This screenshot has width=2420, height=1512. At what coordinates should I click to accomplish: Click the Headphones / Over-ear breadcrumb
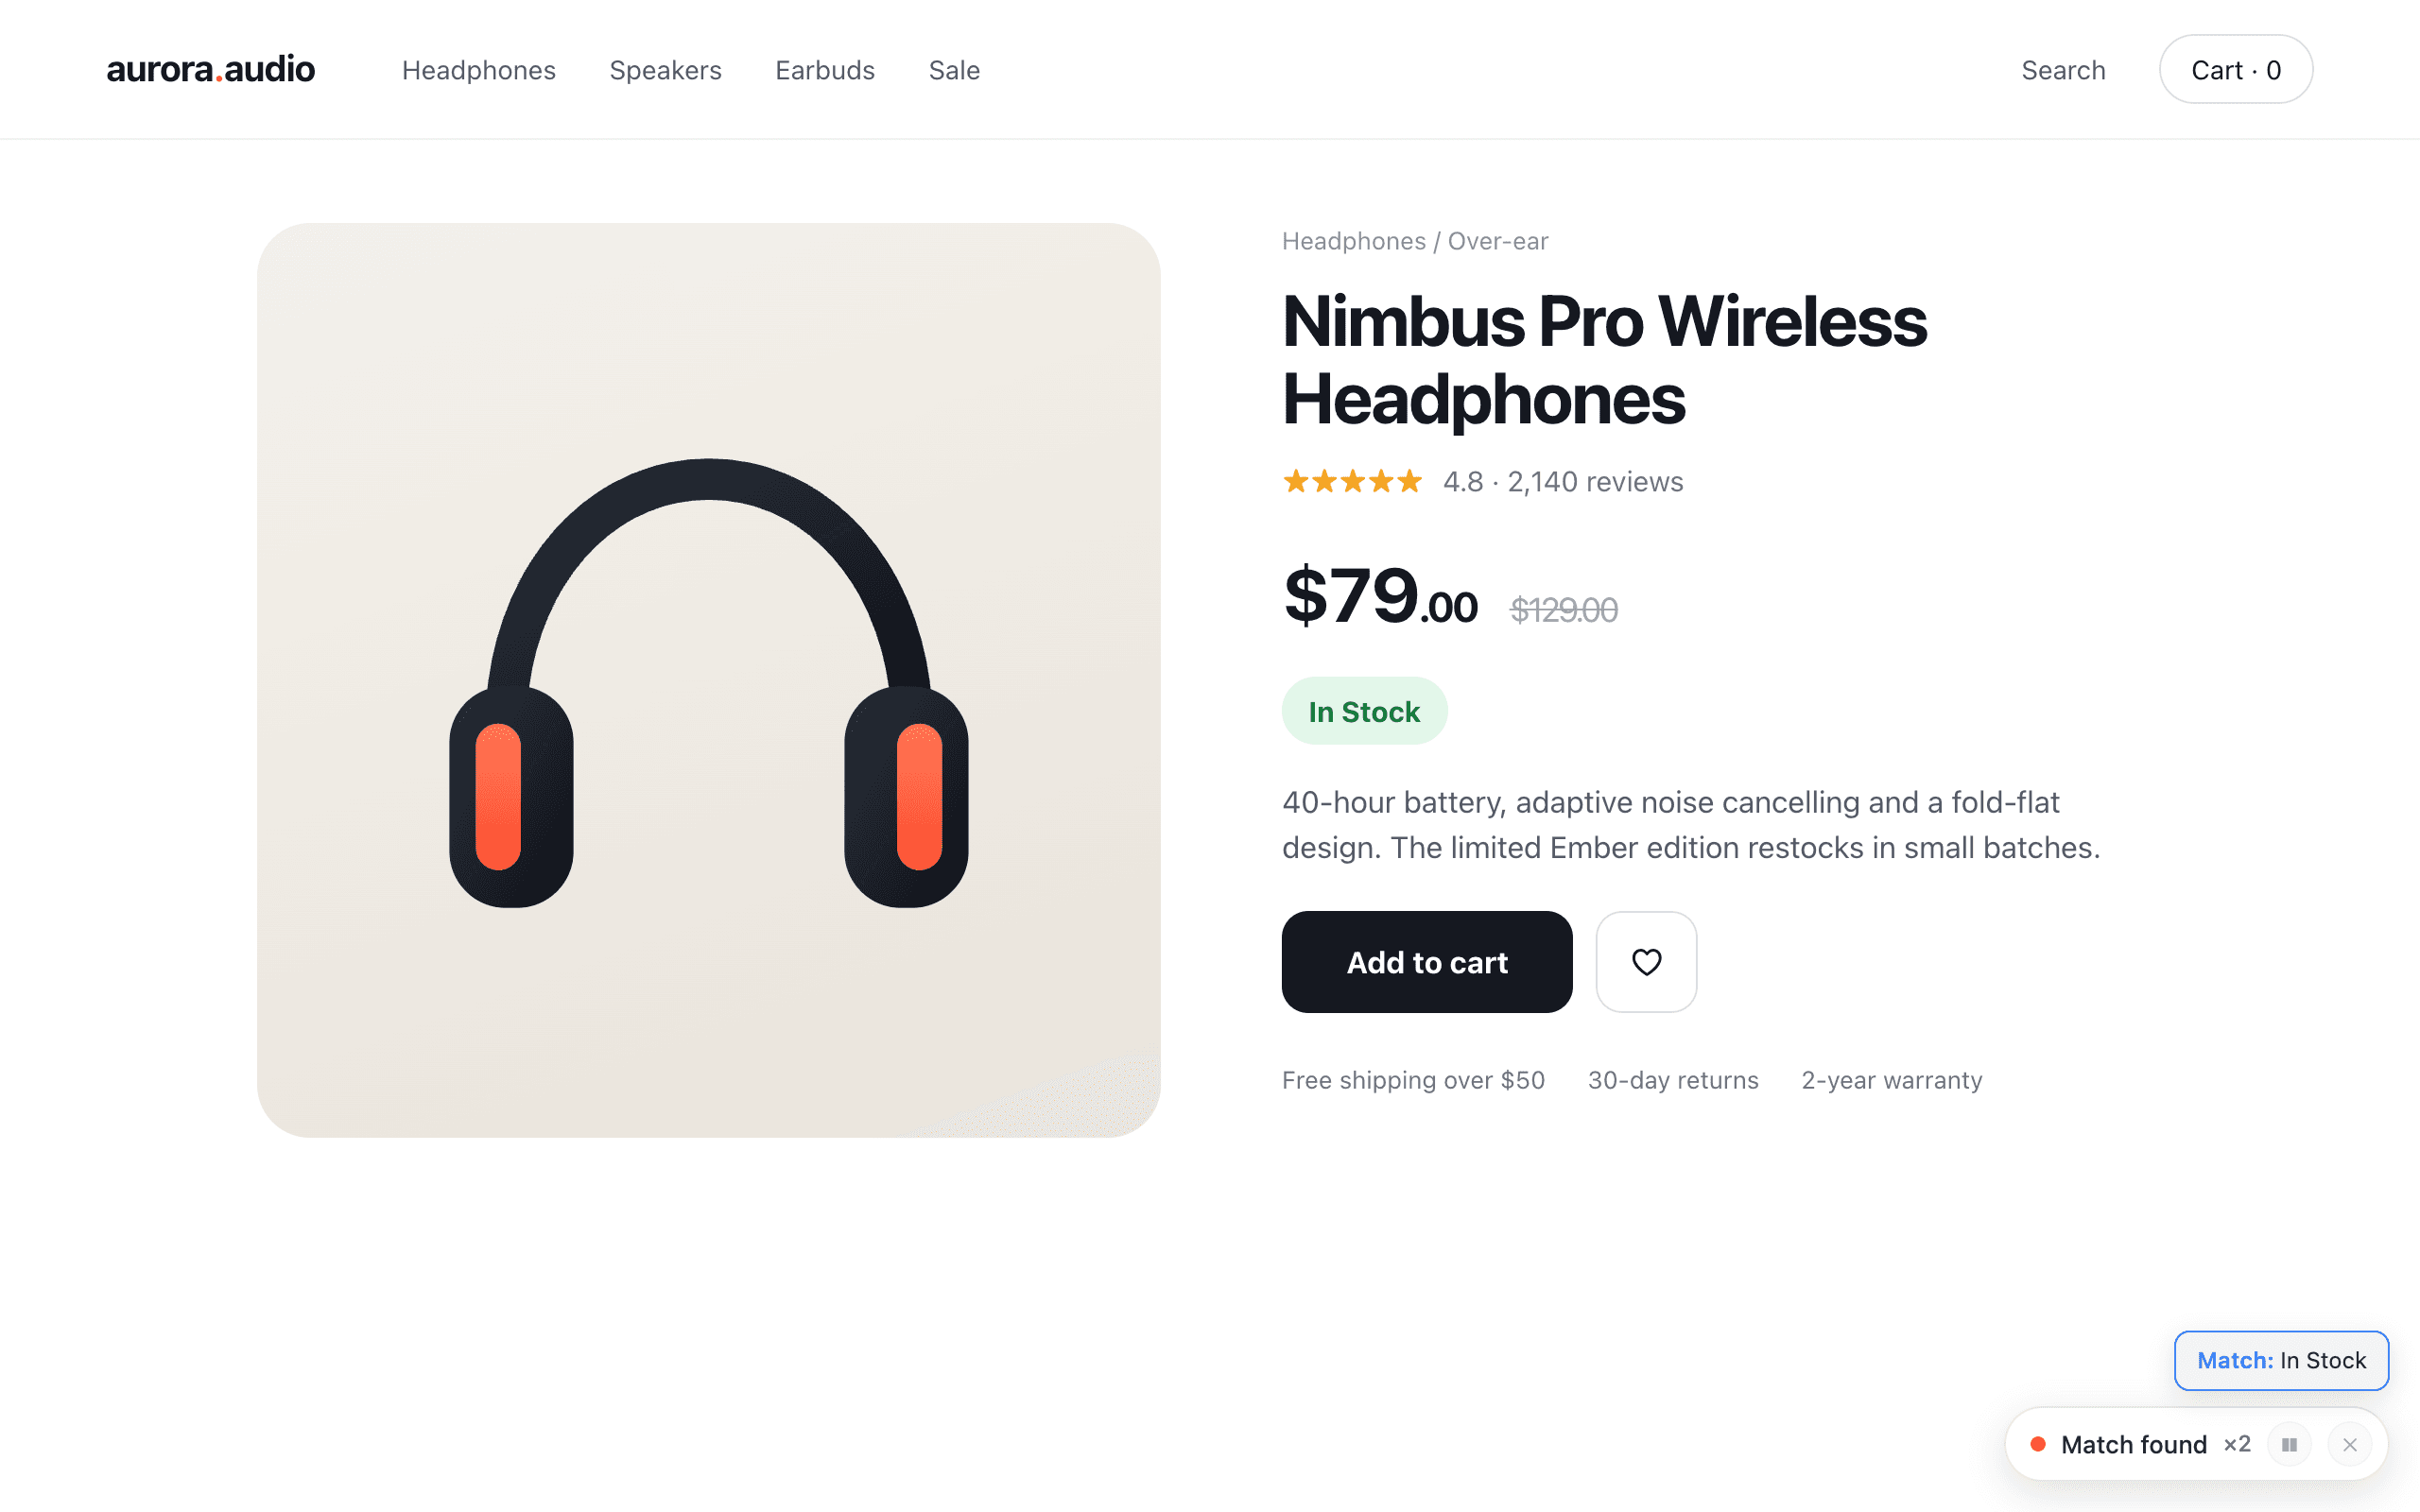pos(1415,241)
